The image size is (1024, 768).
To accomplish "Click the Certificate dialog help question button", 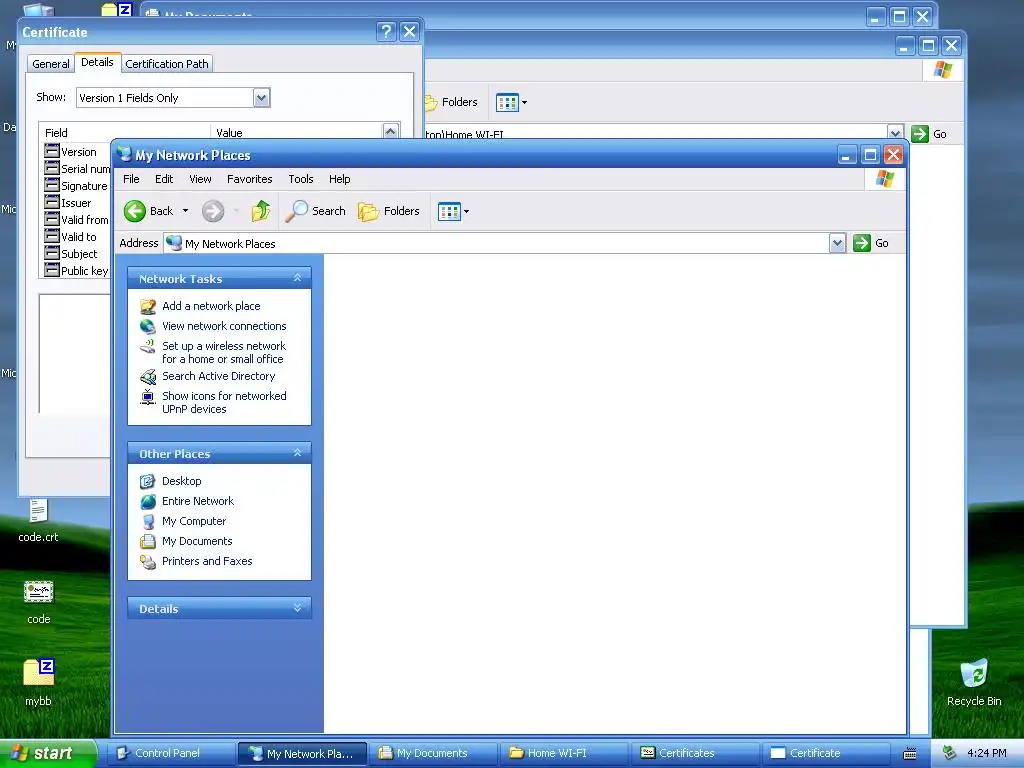I will tap(386, 31).
